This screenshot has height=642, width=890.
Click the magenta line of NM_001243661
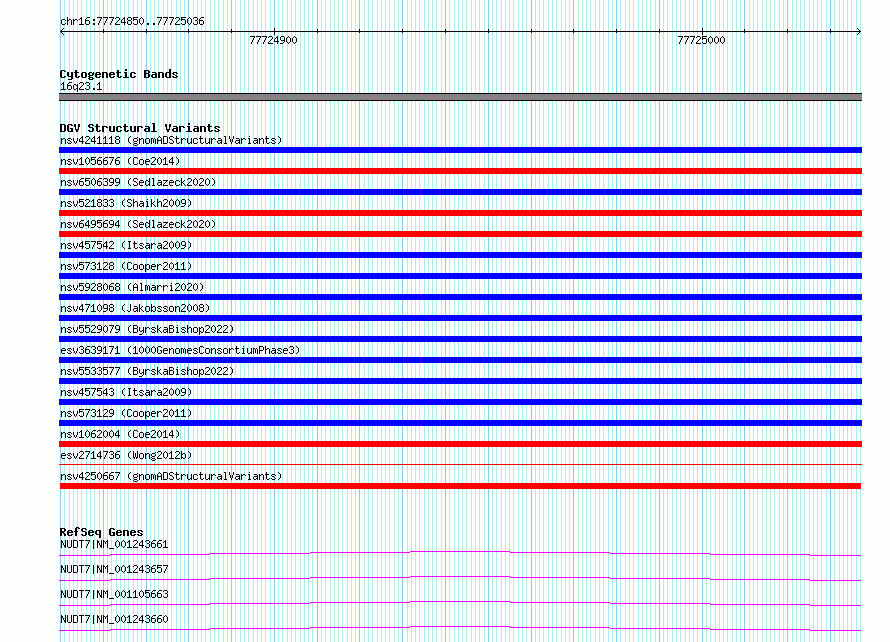coord(460,552)
